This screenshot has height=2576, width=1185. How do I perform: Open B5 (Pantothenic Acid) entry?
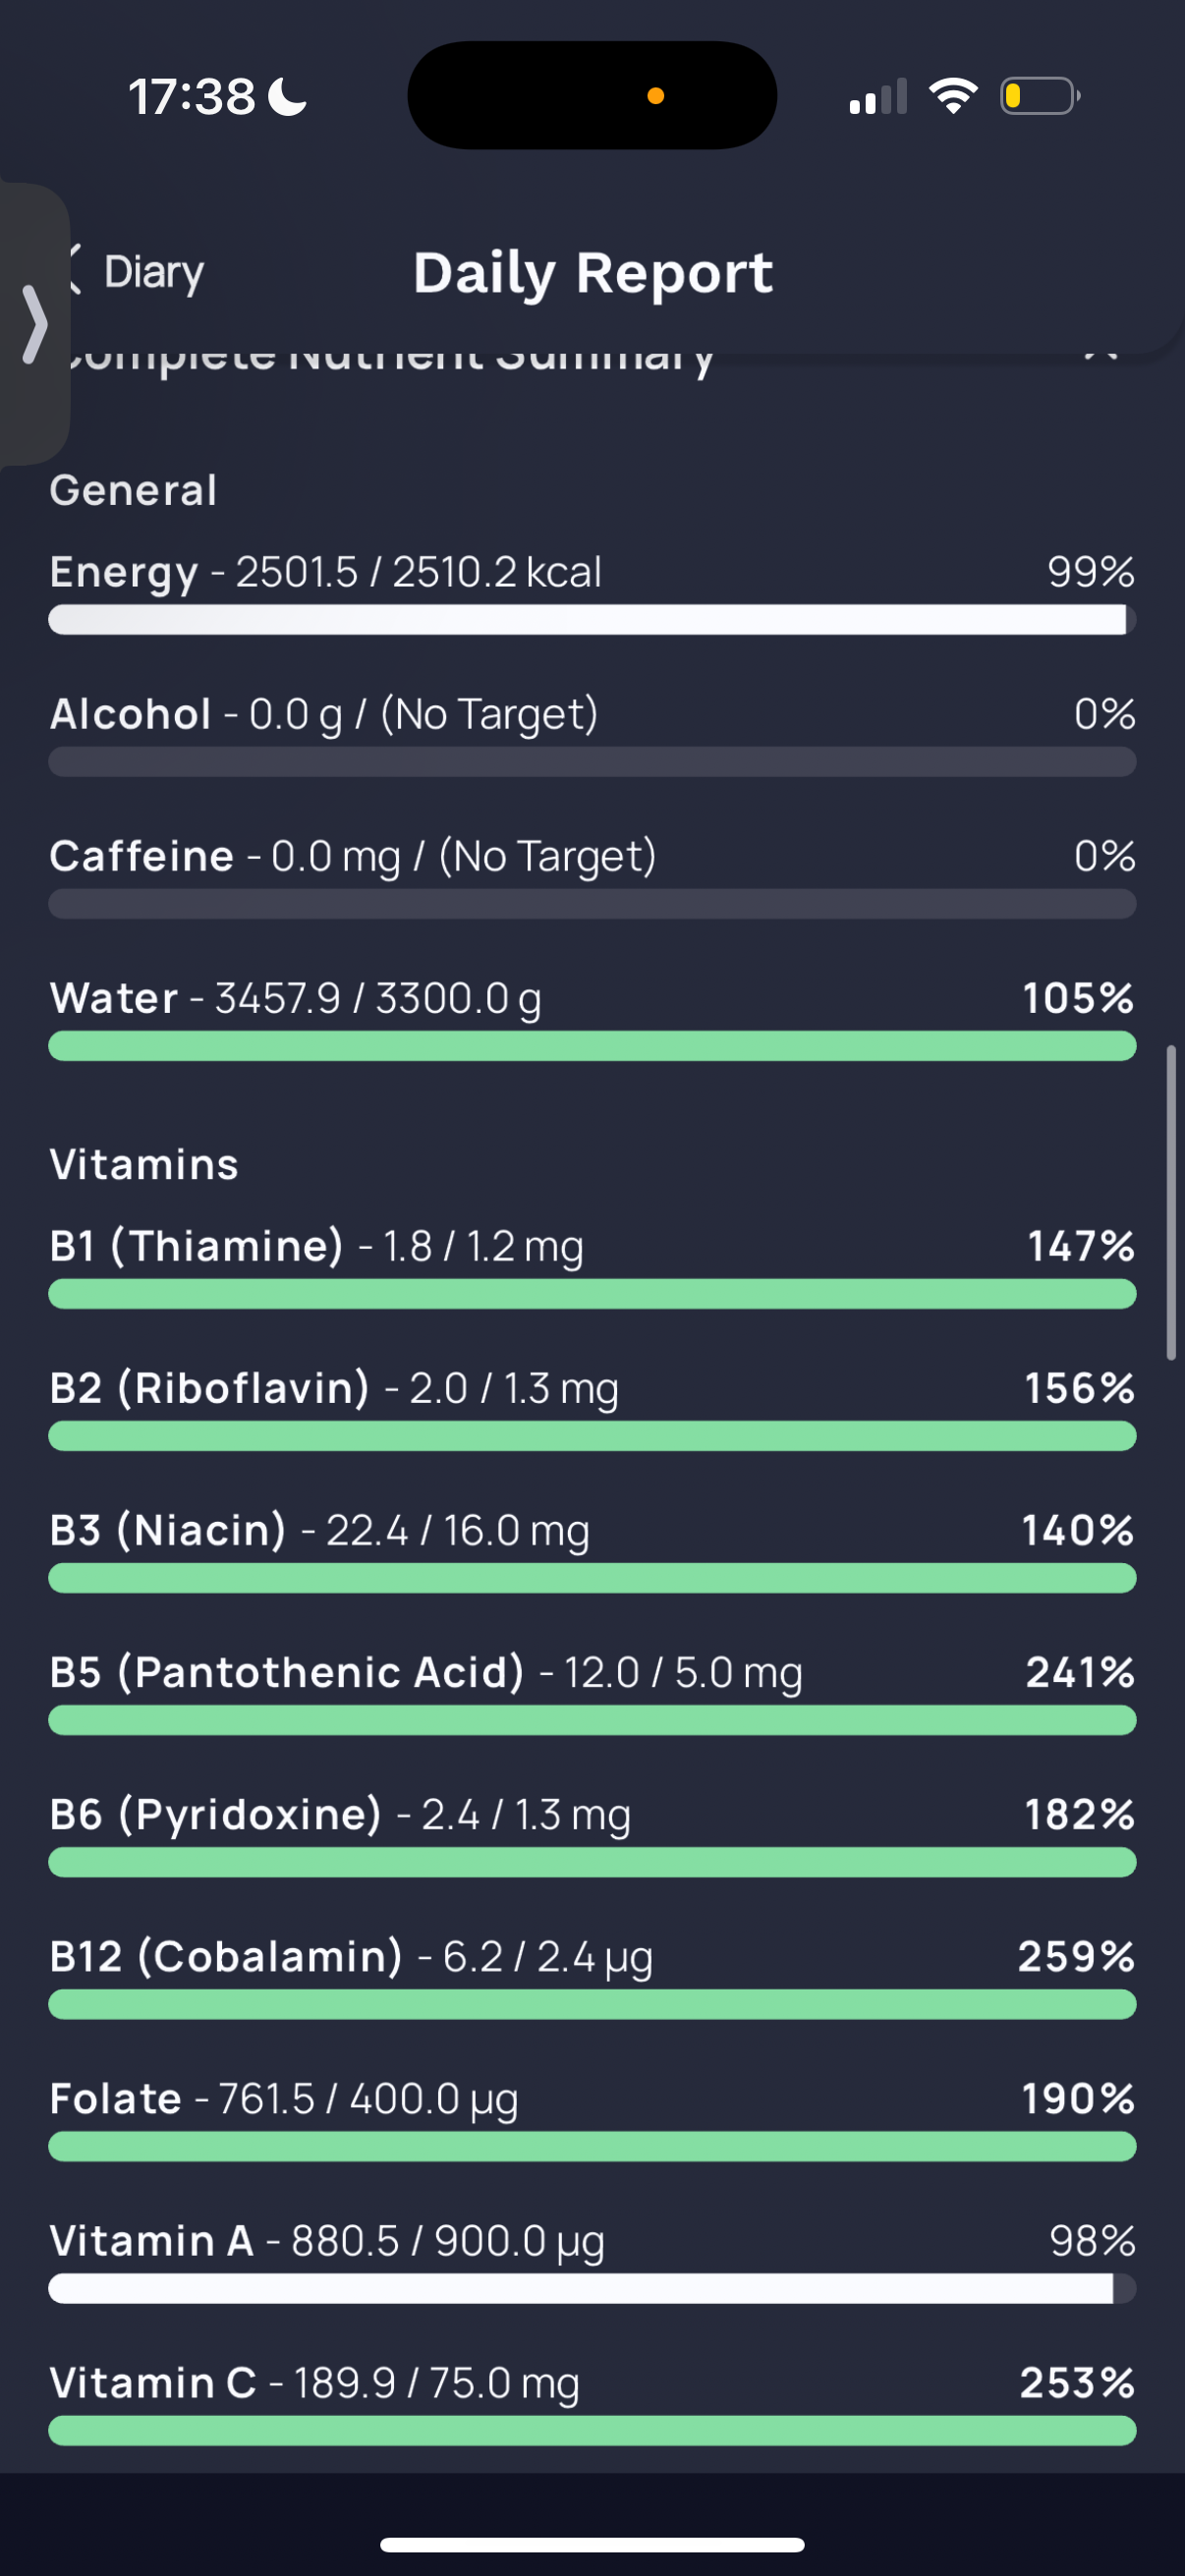pos(592,1691)
